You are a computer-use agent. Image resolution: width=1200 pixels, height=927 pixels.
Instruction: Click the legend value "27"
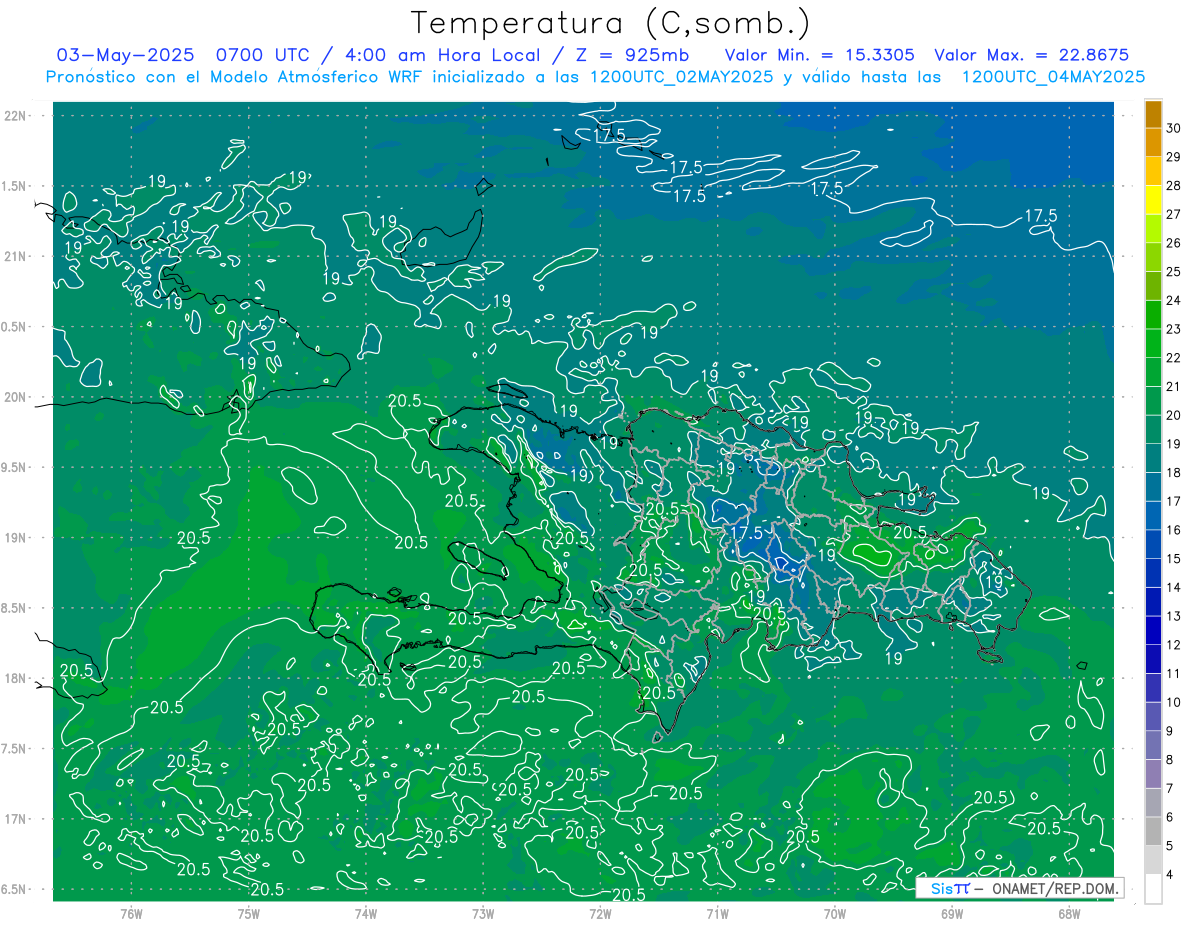point(1174,214)
